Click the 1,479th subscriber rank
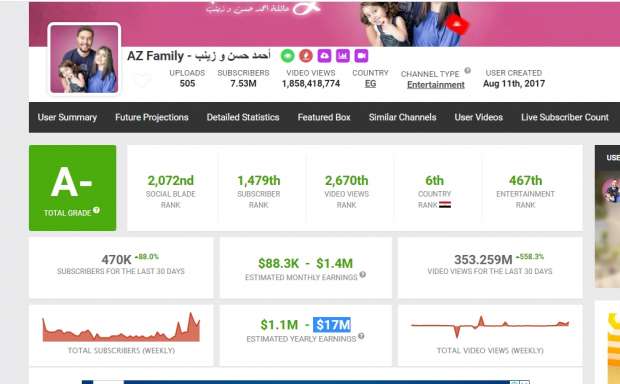Image resolution: width=620 pixels, height=384 pixels. tap(259, 181)
